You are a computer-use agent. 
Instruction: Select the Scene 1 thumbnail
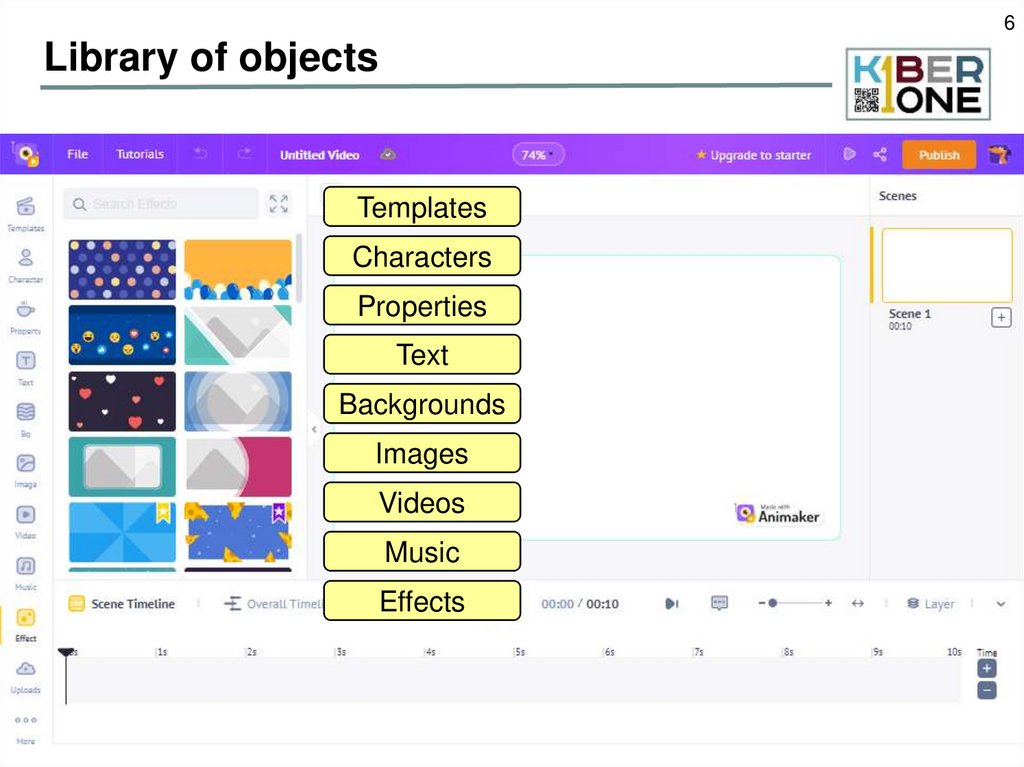point(947,265)
